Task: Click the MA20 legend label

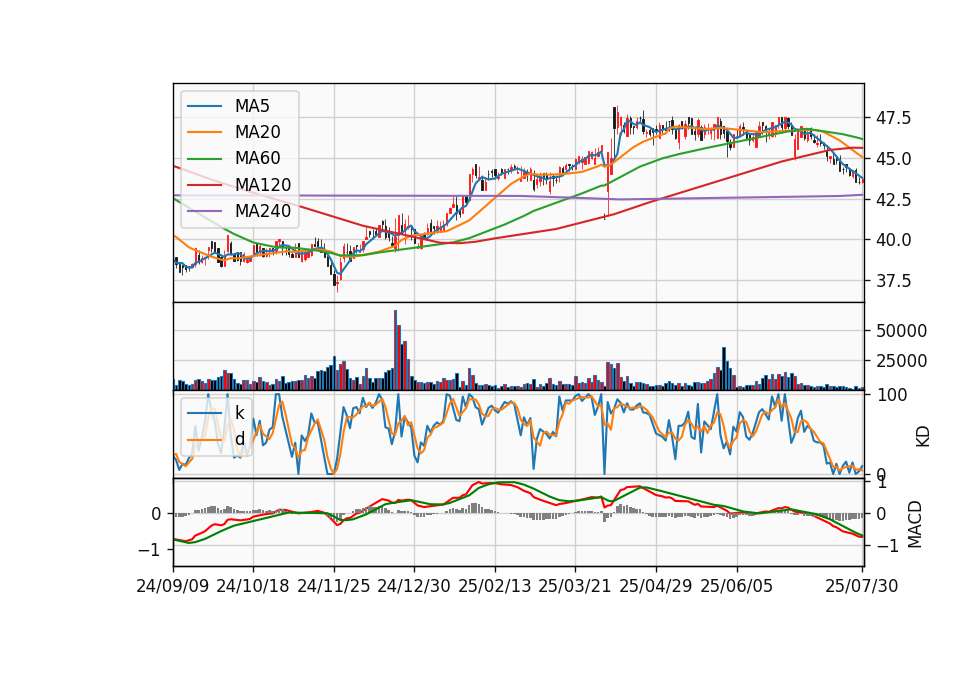Action: (257, 132)
